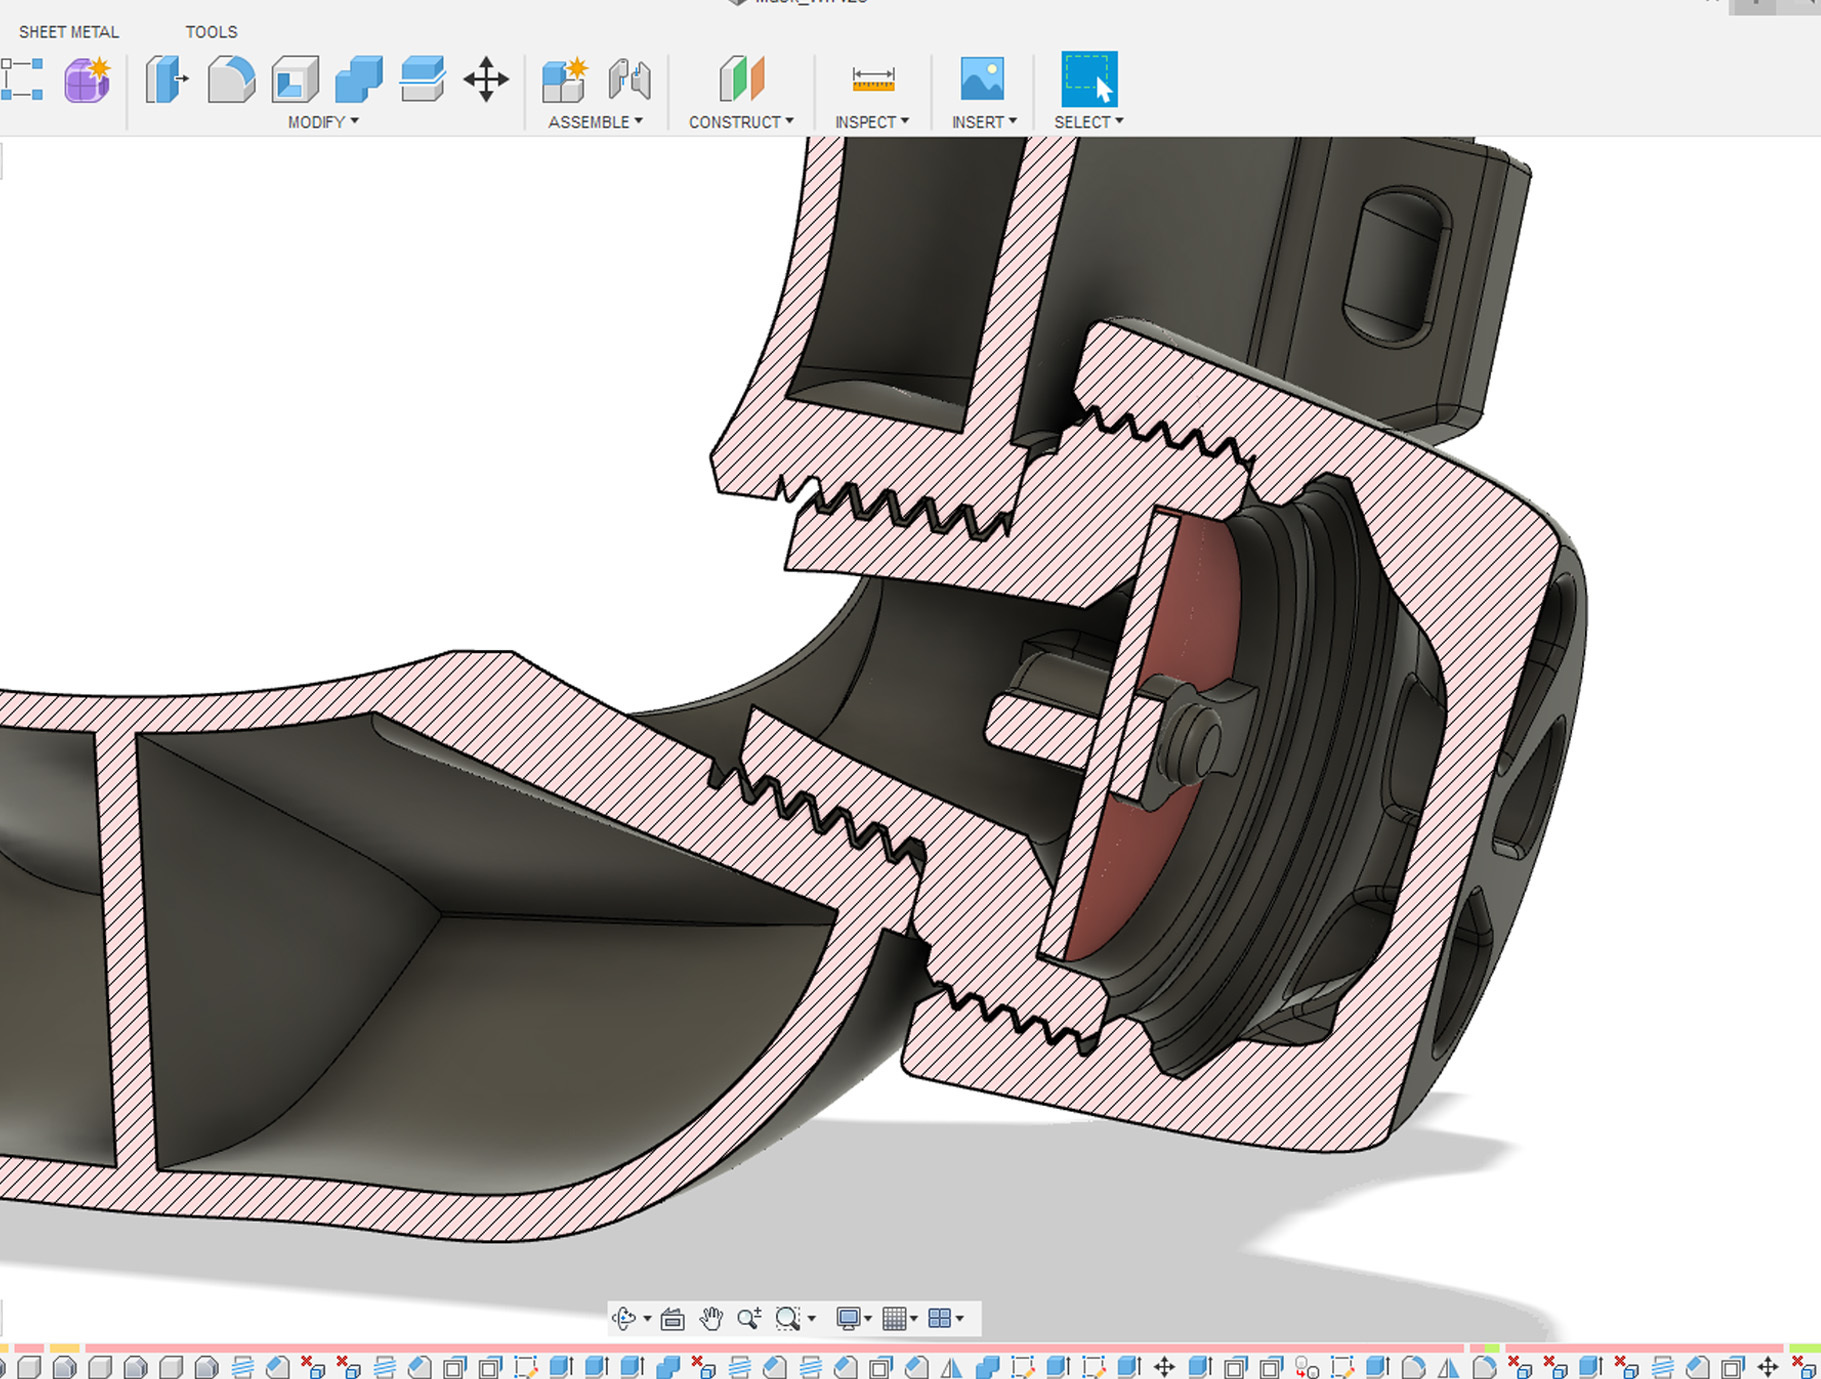This screenshot has width=1821, height=1379.
Task: Choose the Shell tool
Action: [x=295, y=80]
